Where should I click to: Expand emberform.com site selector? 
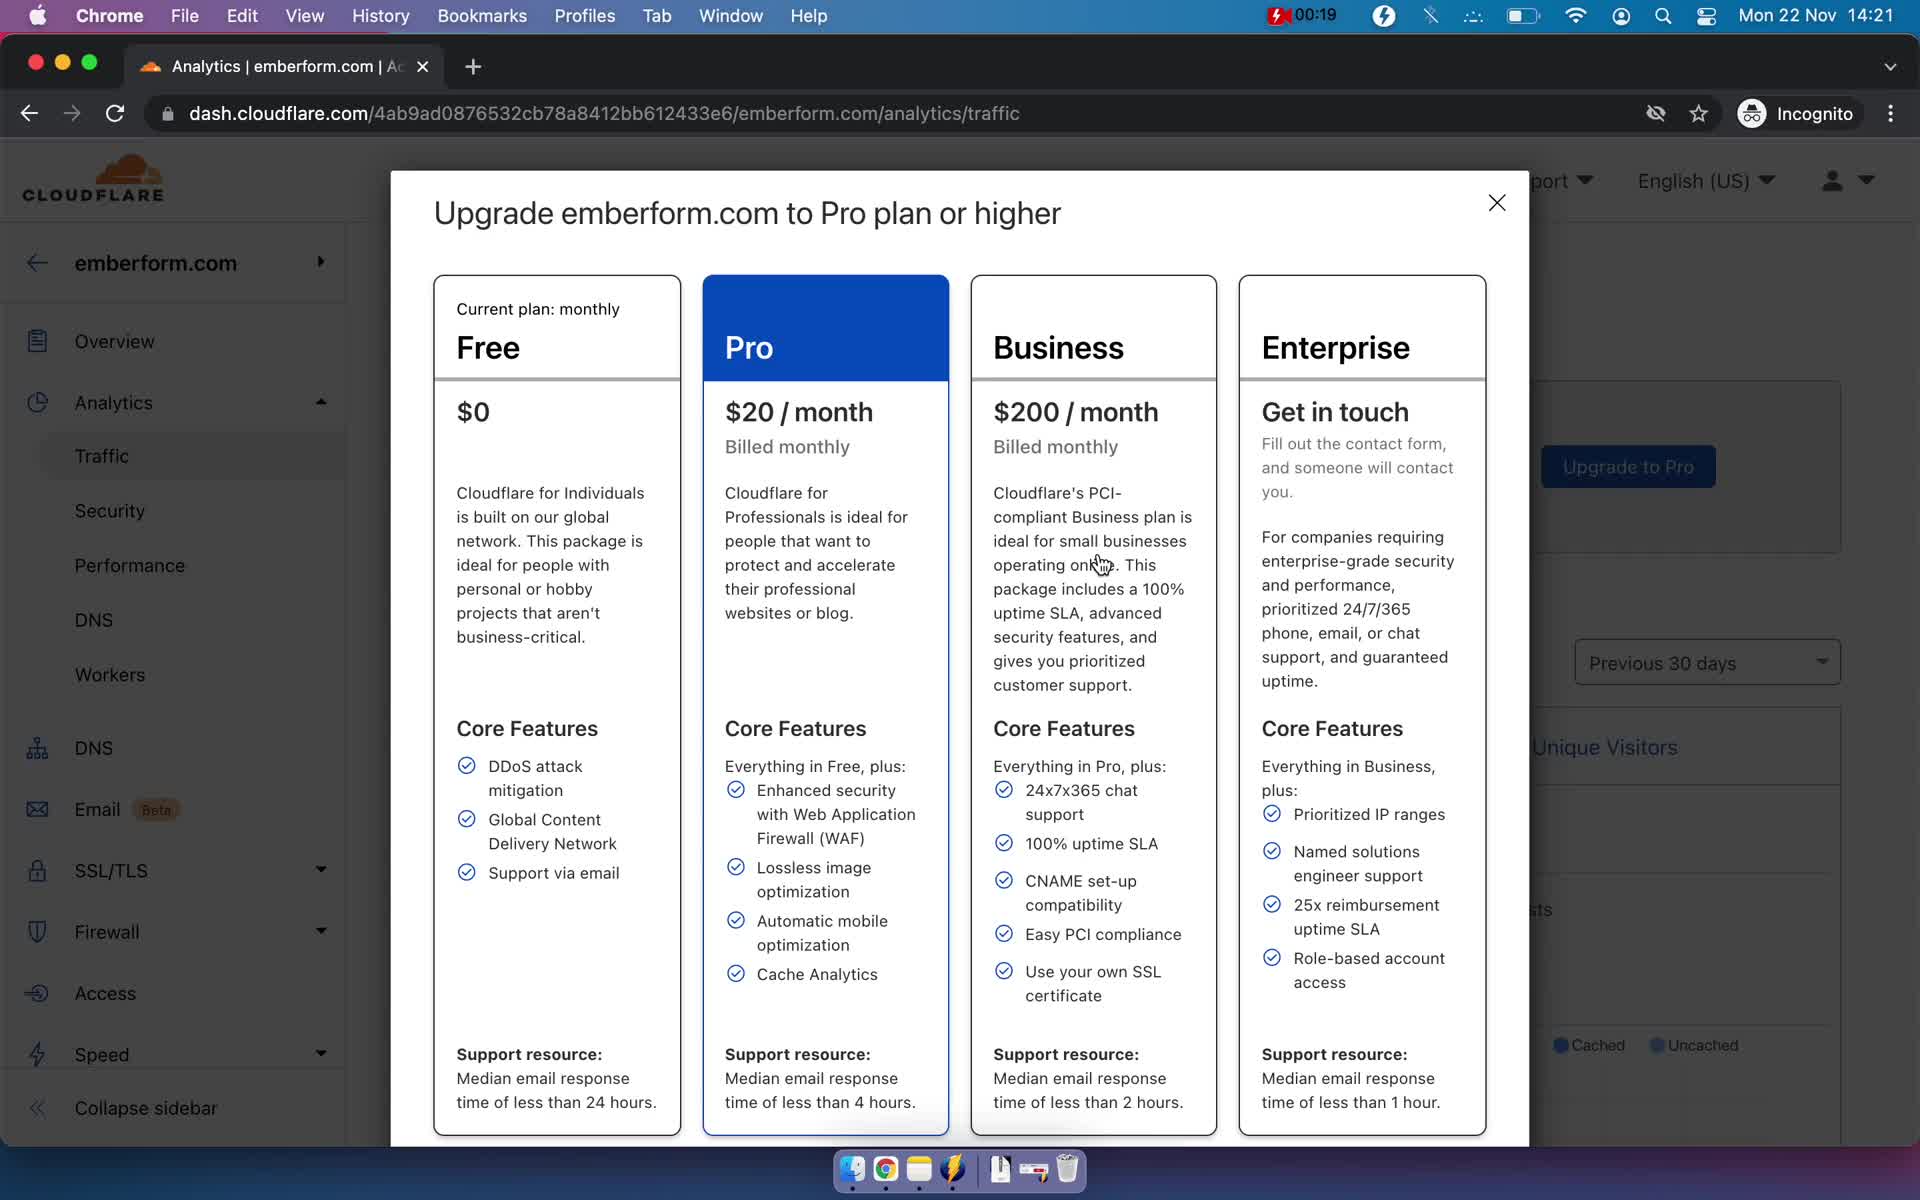click(321, 261)
